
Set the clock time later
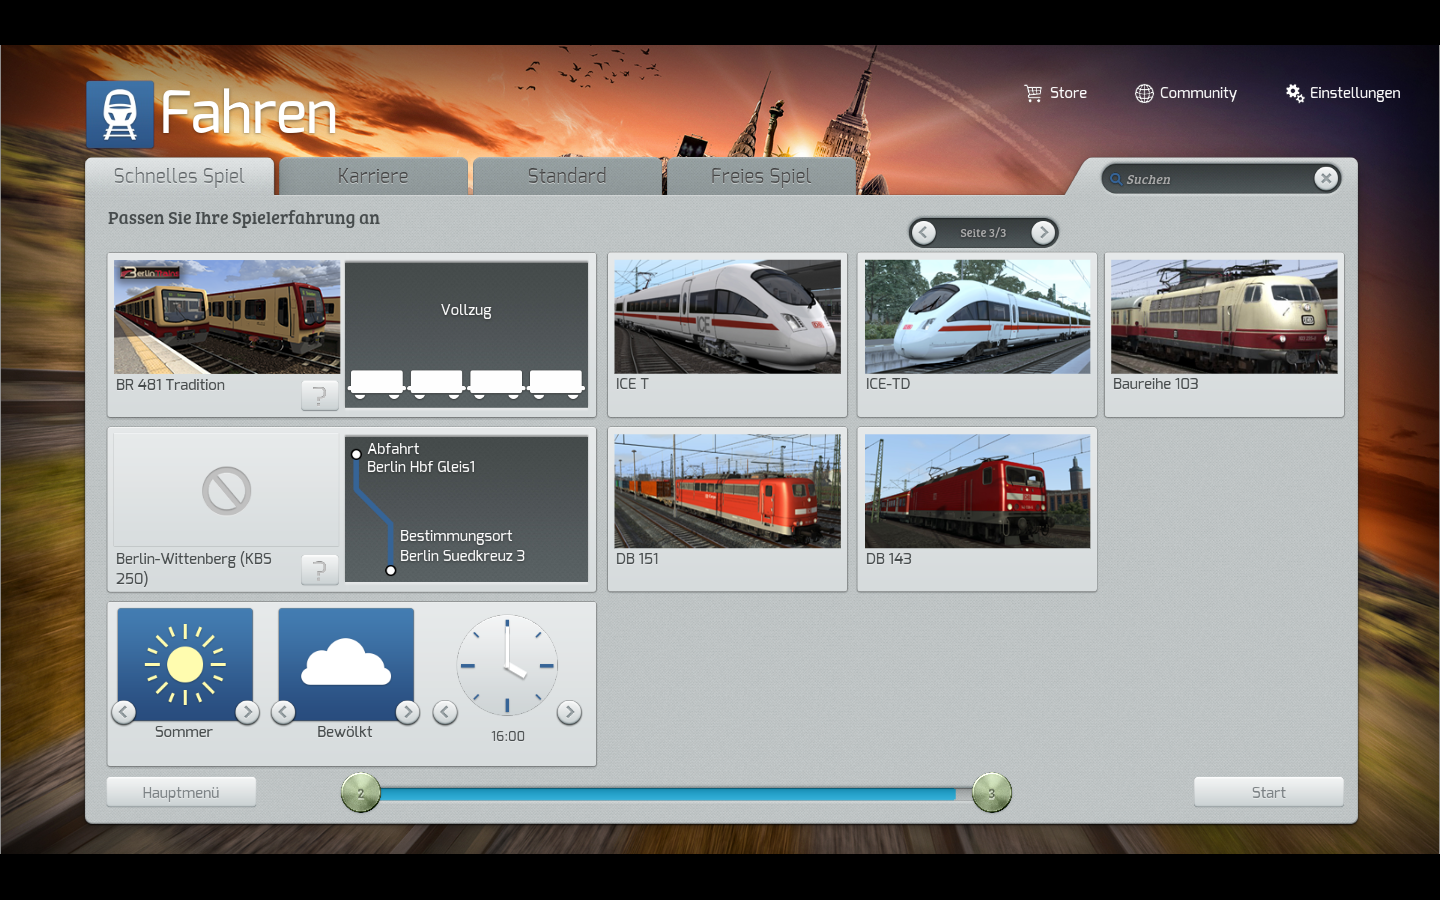569,712
